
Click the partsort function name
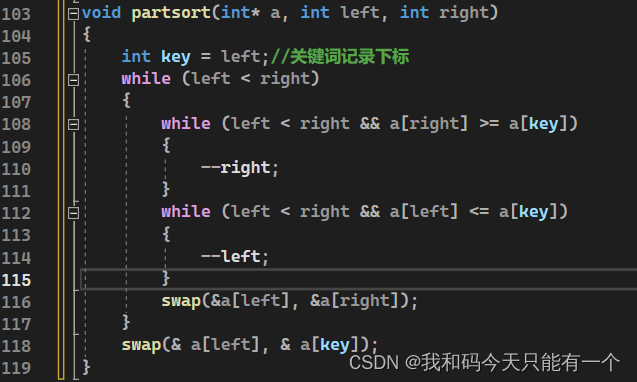171,13
